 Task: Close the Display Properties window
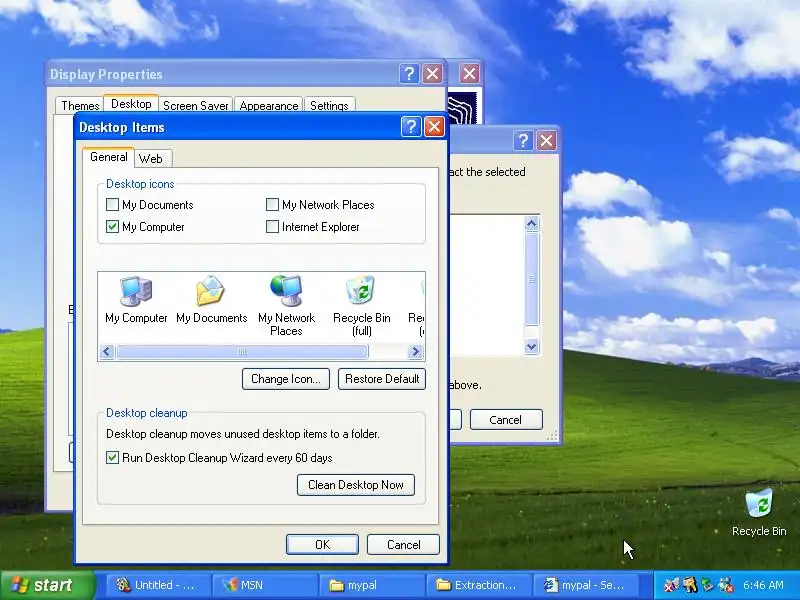(432, 74)
